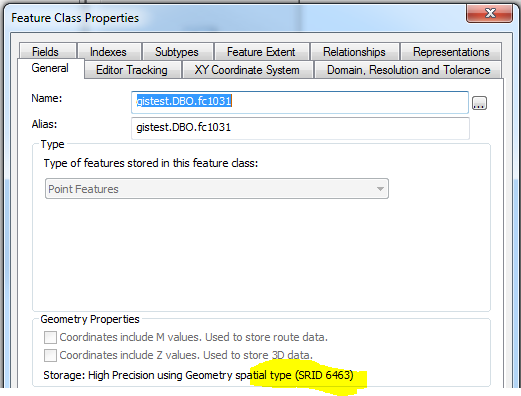This screenshot has height=396, width=521.
Task: Switch to Editor Tracking tab
Action: 132,70
